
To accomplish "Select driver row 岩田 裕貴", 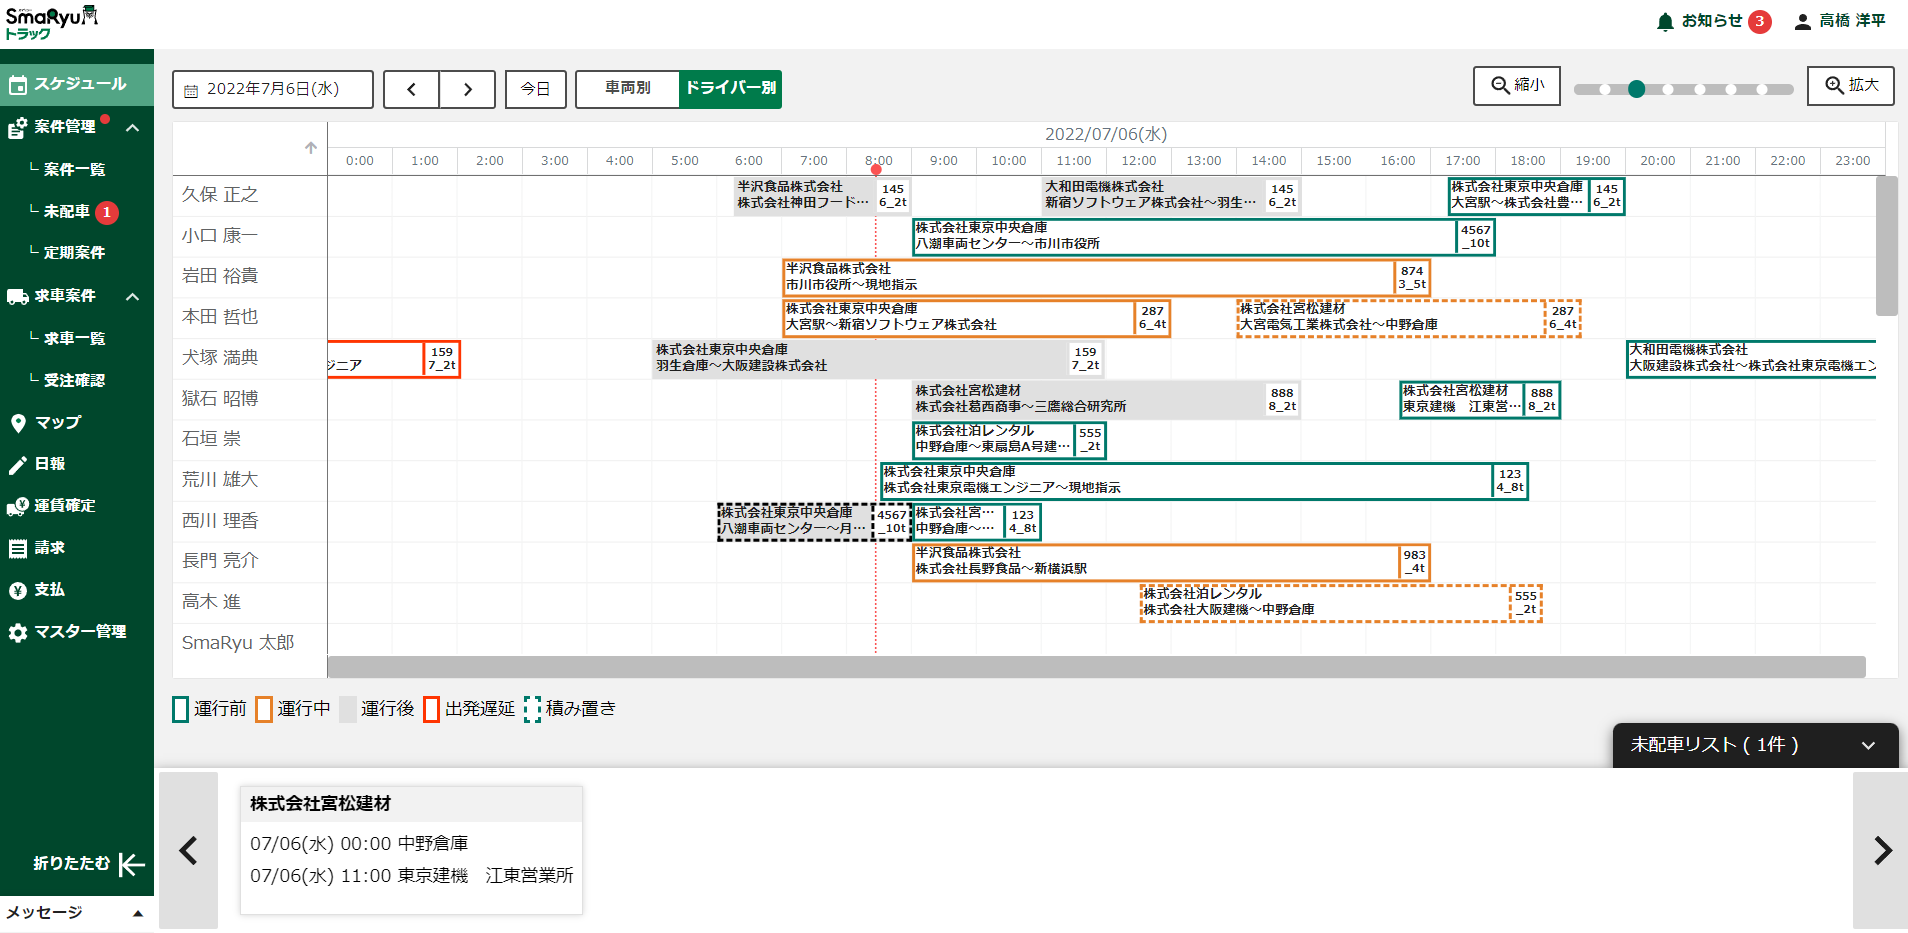I will pyautogui.click(x=250, y=276).
